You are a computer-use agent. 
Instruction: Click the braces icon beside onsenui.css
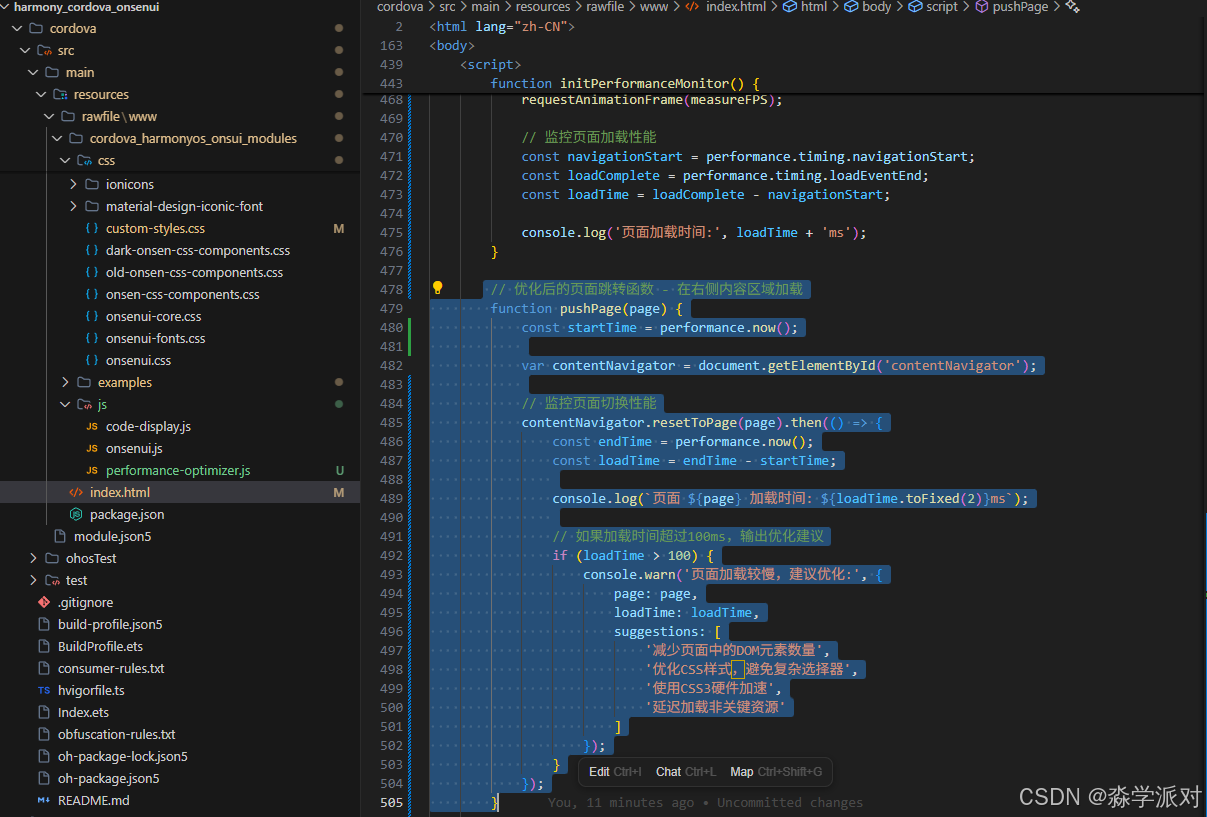point(91,361)
